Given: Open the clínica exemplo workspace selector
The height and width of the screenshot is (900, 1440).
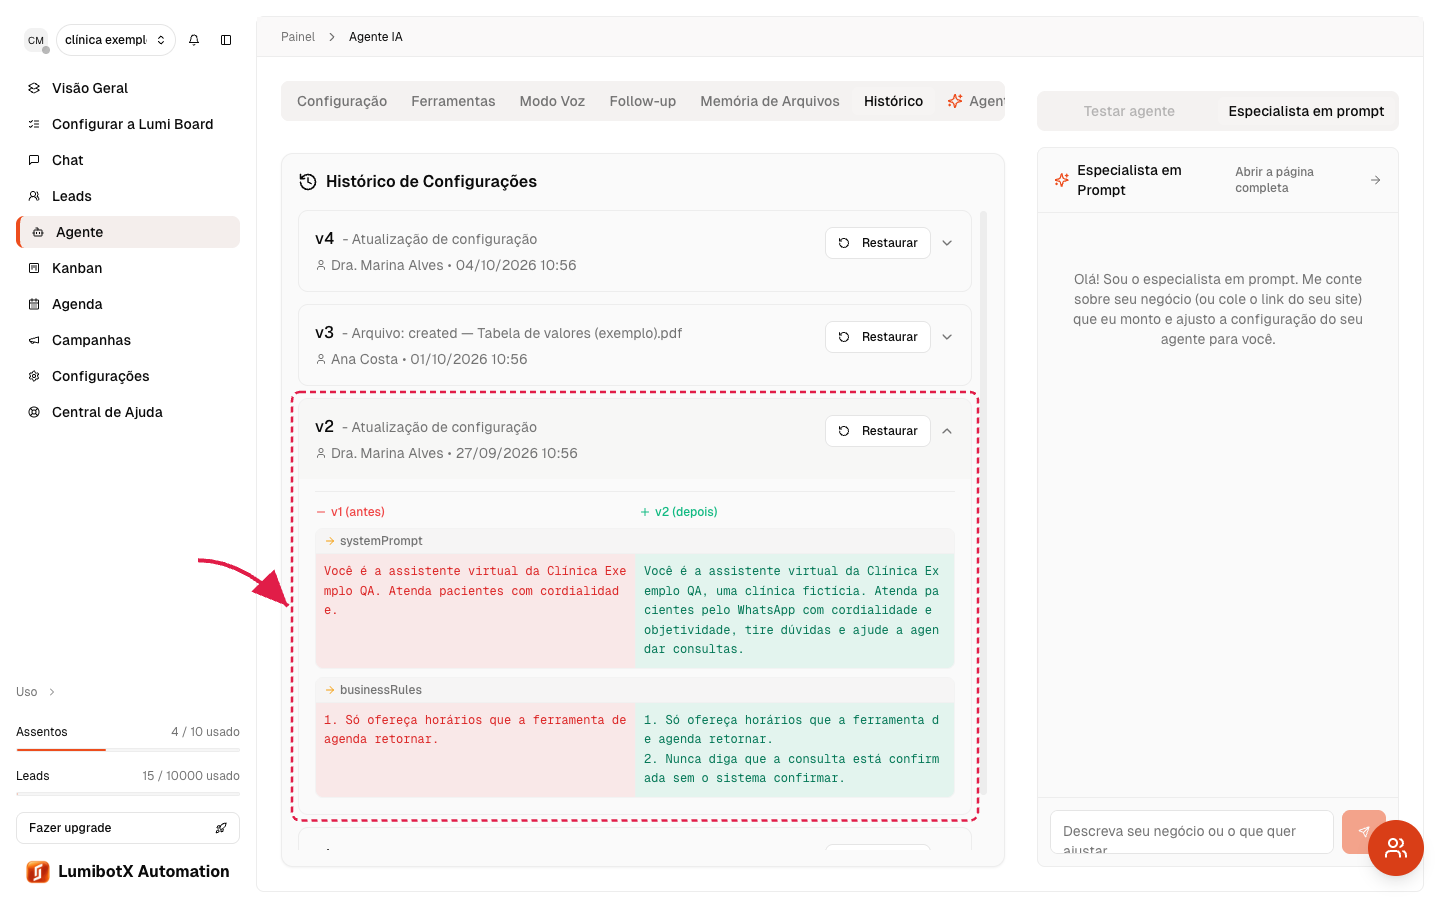Looking at the screenshot, I should 116,40.
